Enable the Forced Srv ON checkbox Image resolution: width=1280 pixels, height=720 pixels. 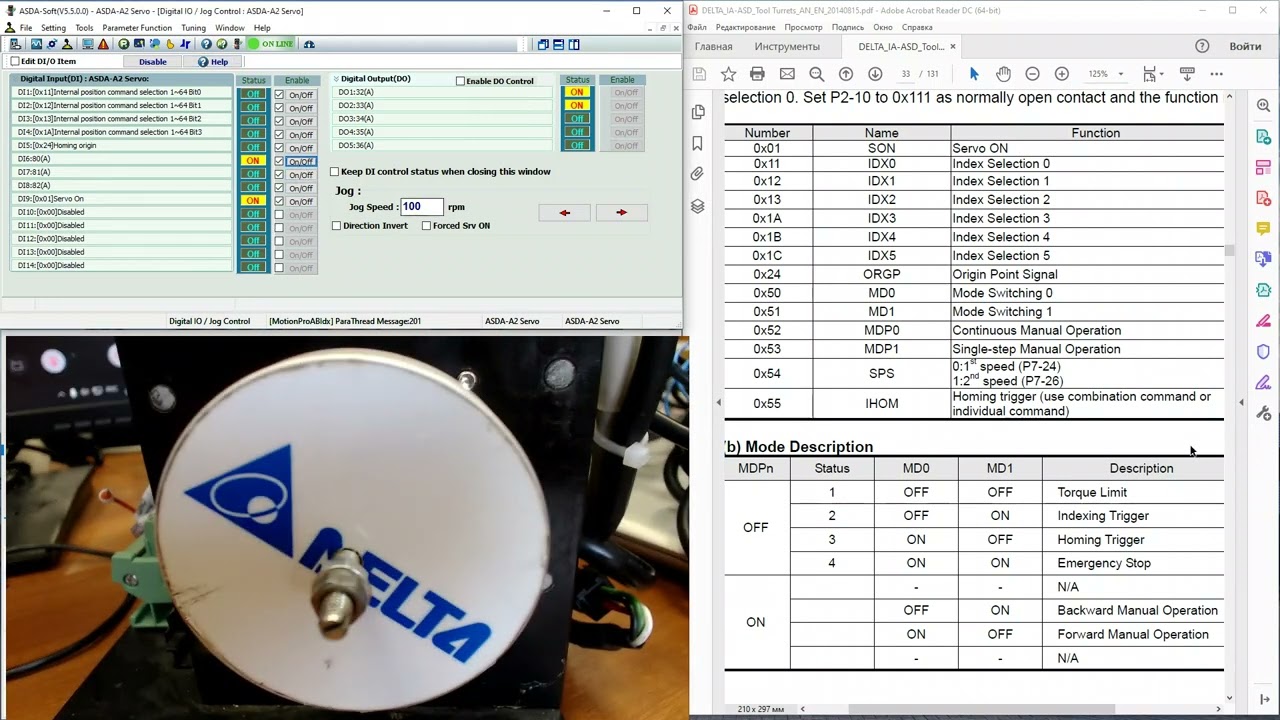coord(426,226)
